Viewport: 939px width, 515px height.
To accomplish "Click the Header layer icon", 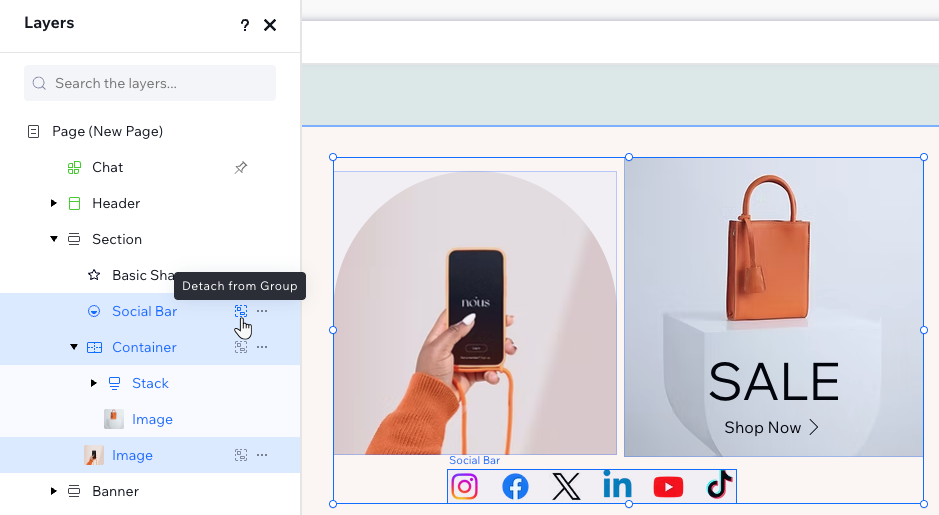I will click(74, 204).
